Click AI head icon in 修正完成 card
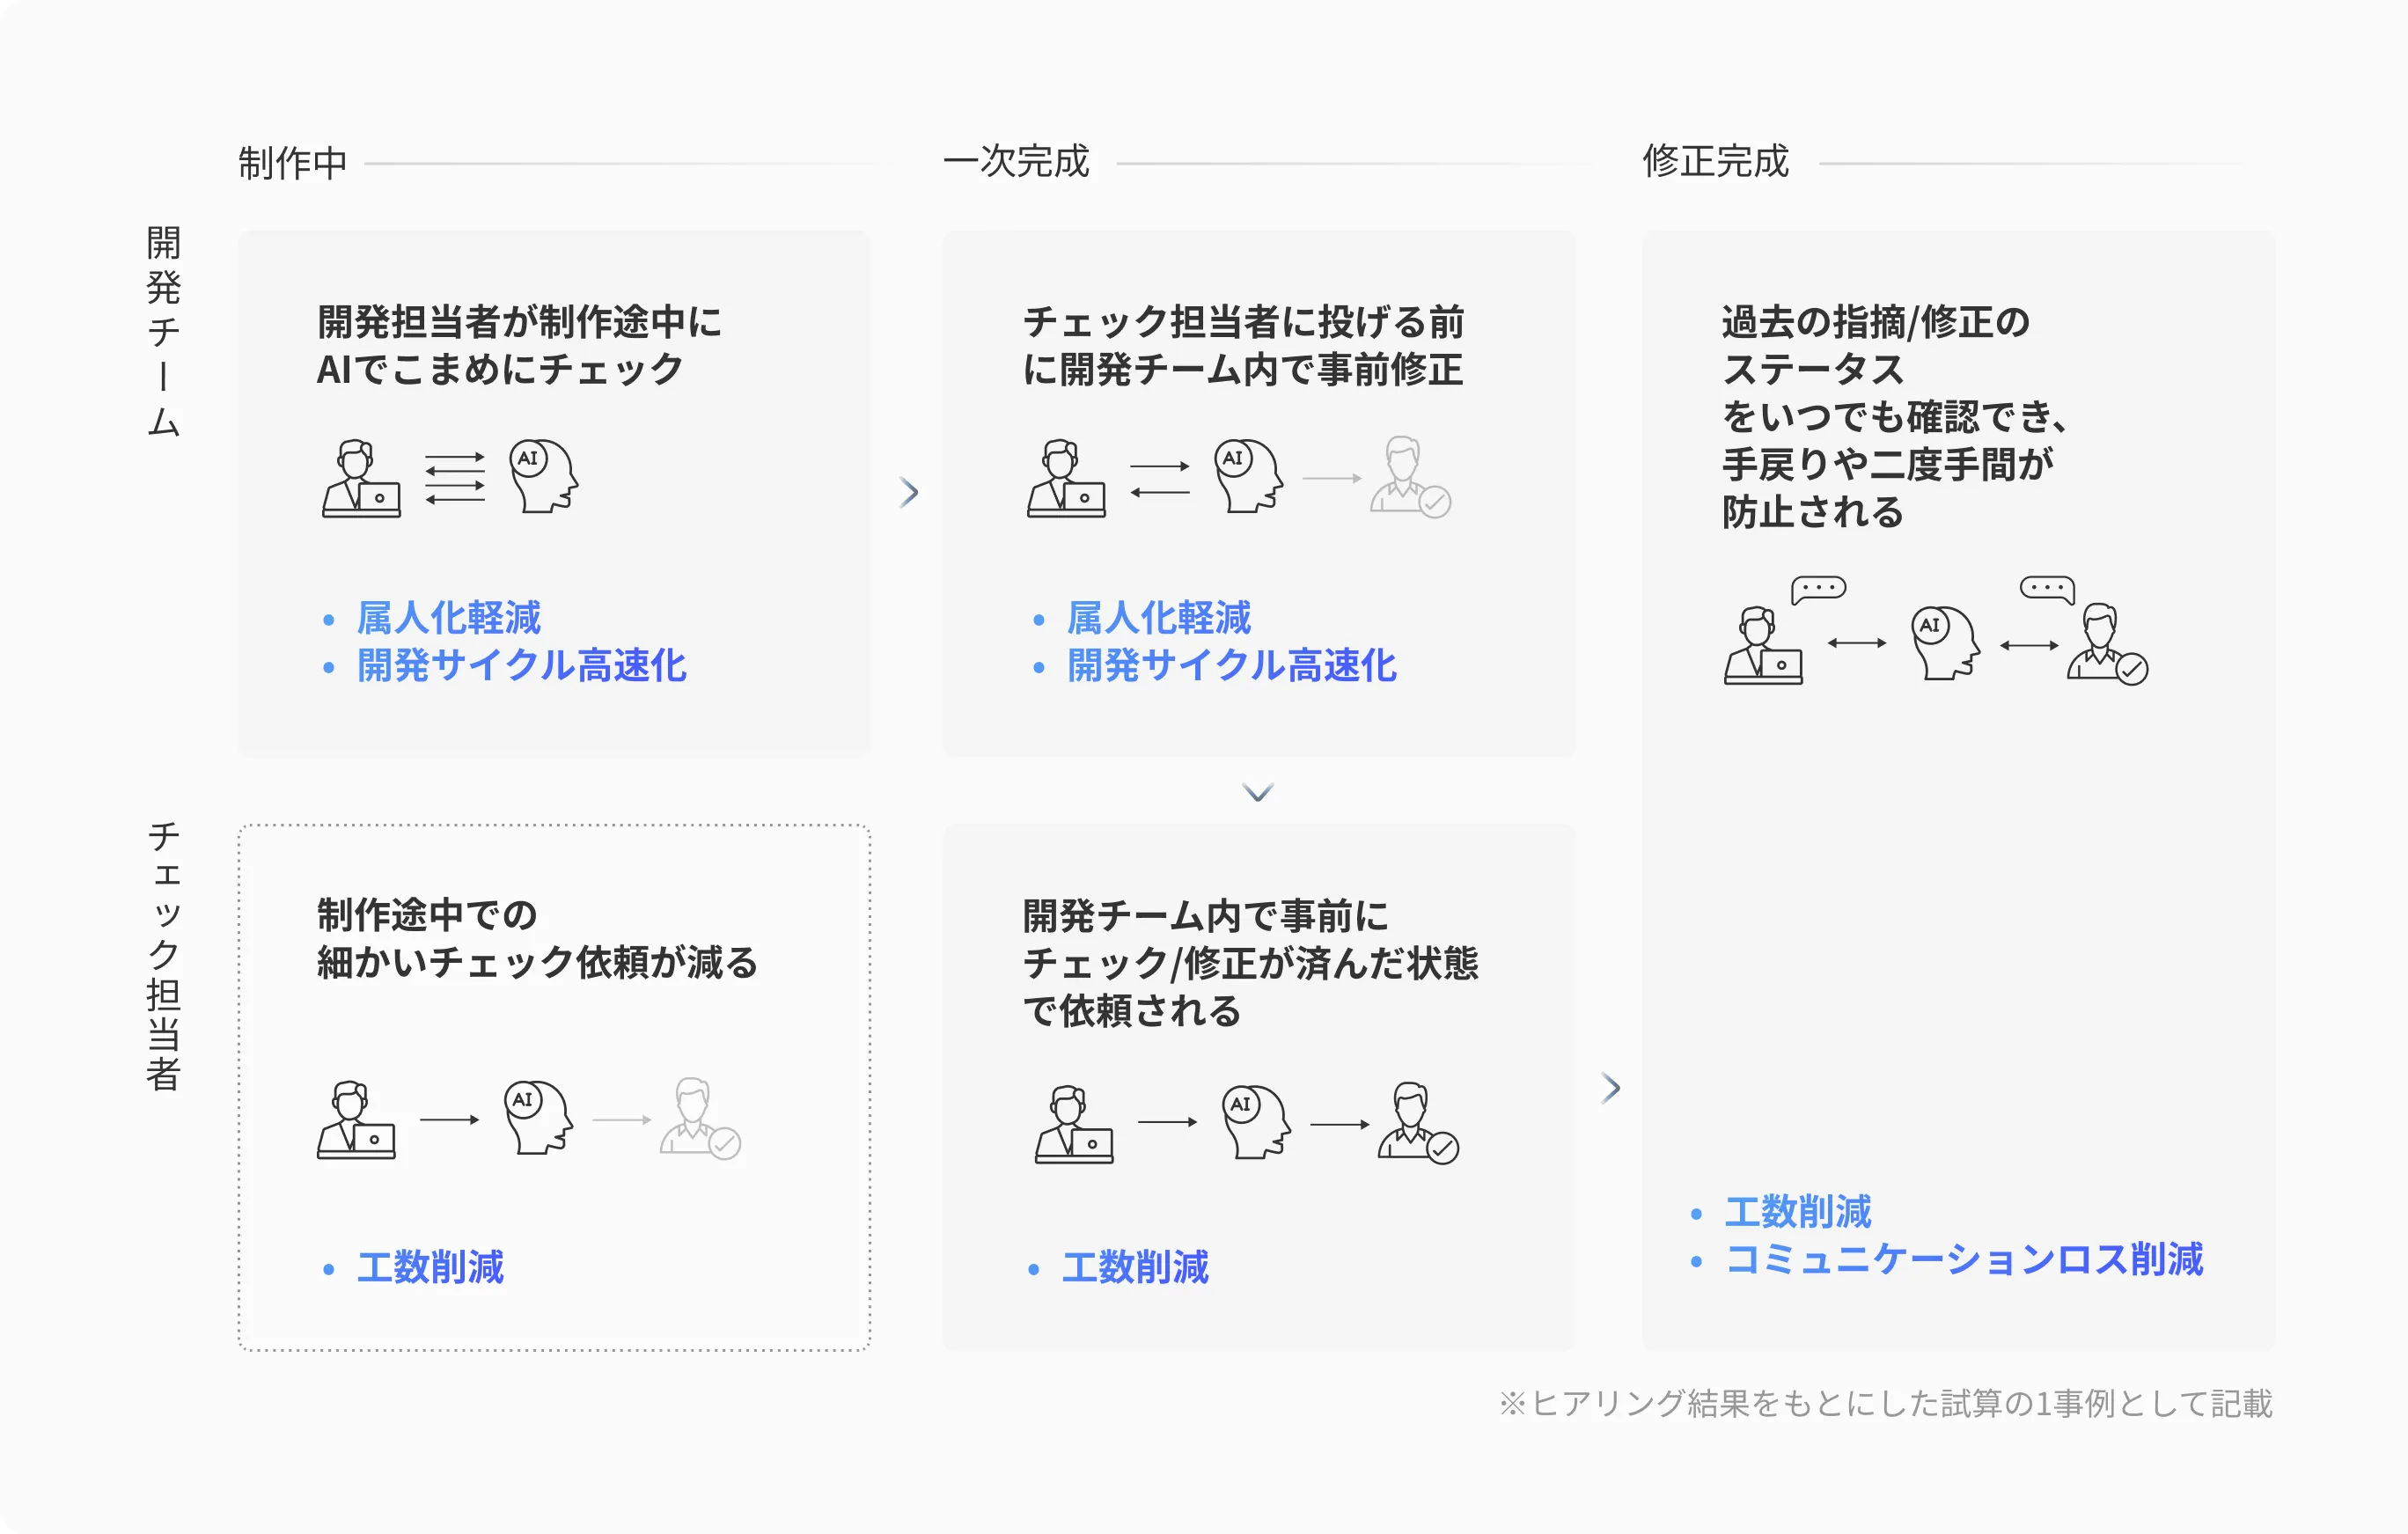2408x1534 pixels. click(1944, 642)
